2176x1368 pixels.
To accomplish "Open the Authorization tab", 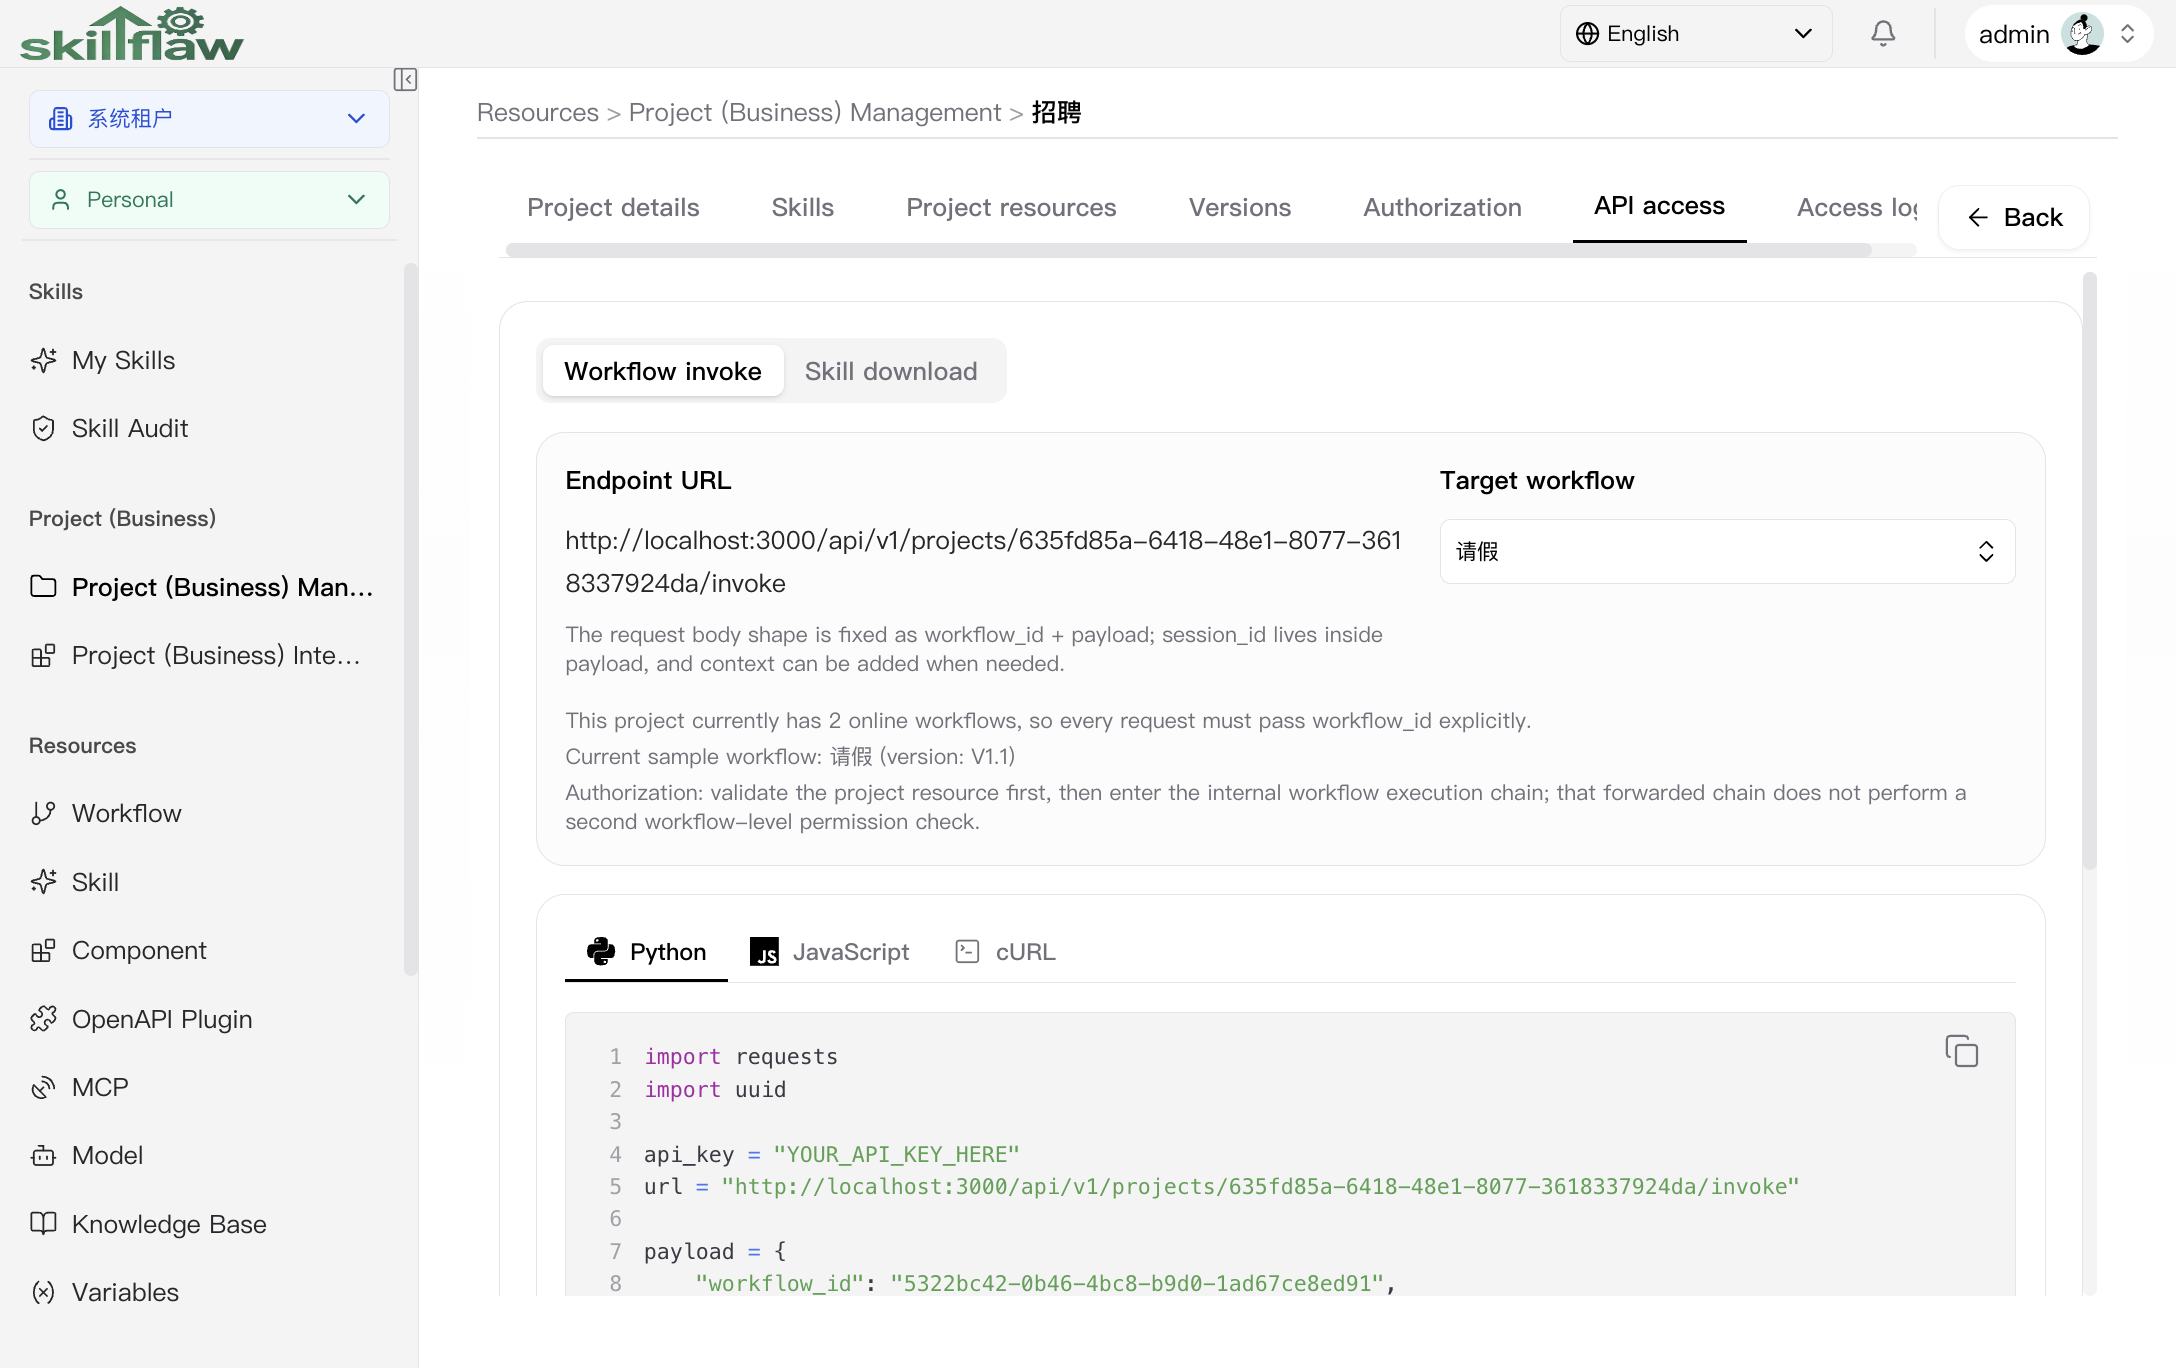I will tap(1442, 208).
